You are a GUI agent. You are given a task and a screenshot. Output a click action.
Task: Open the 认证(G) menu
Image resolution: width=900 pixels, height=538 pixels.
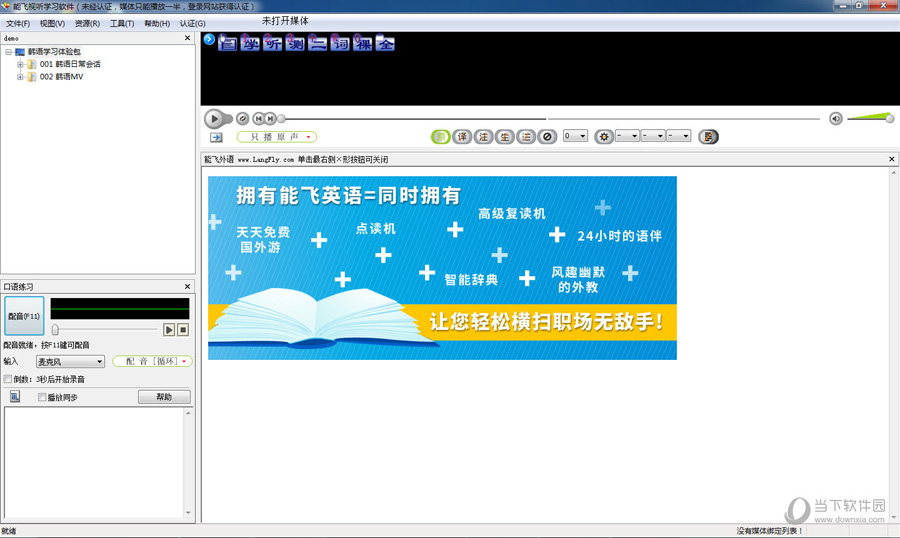pos(192,24)
